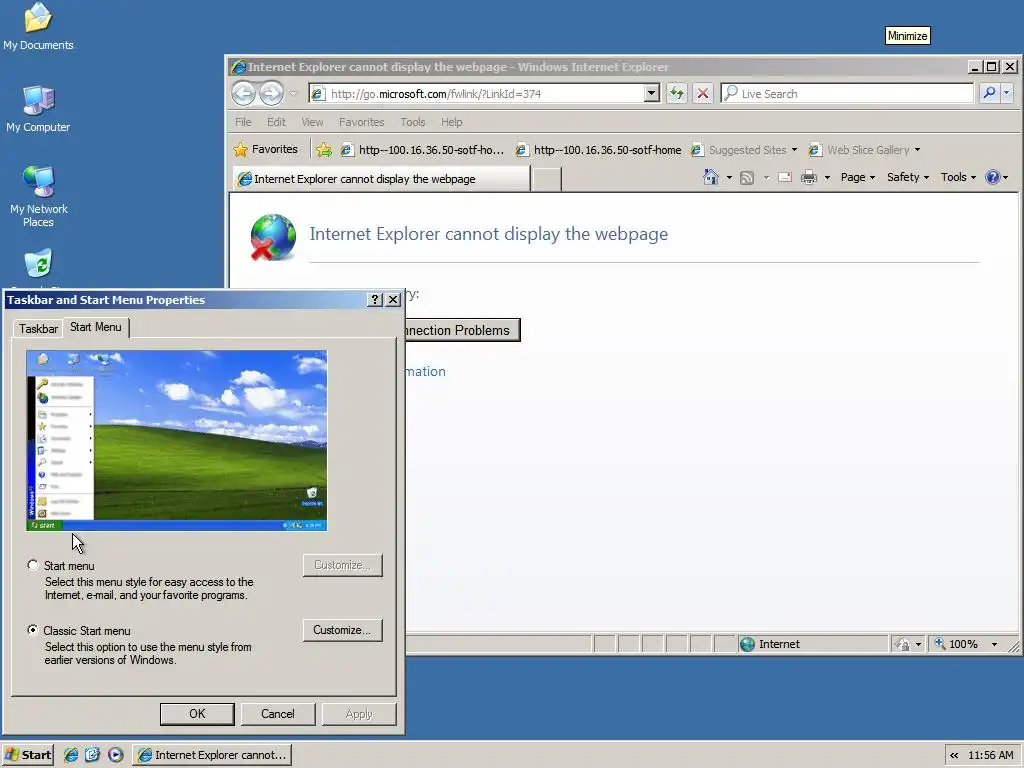Screen dimensions: 1024x768
Task: Open the View menu
Action: click(x=312, y=122)
